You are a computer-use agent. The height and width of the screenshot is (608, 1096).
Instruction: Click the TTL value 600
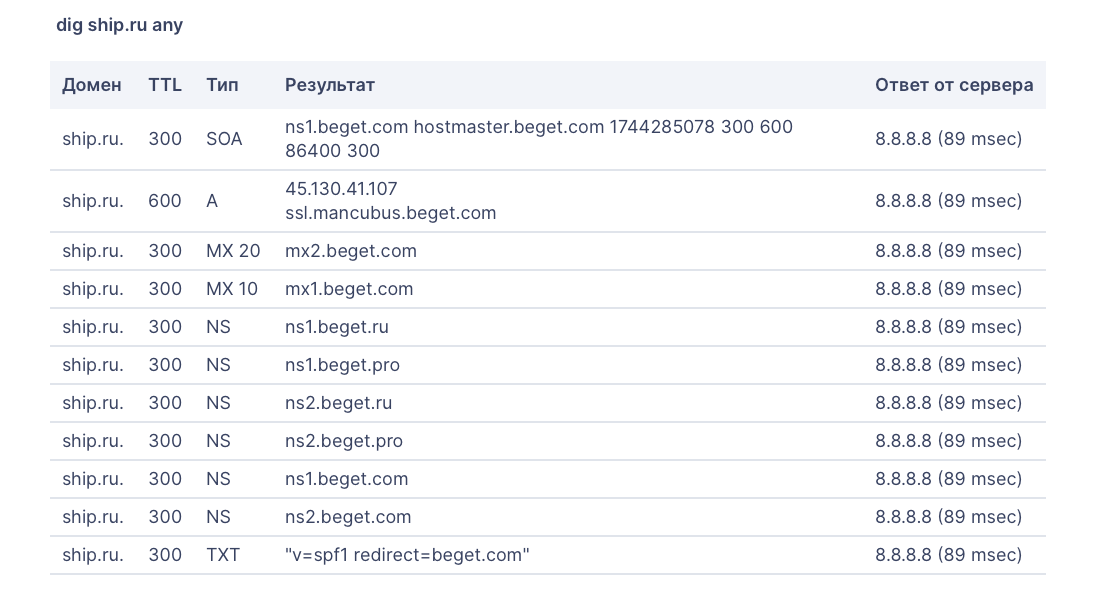pos(165,201)
